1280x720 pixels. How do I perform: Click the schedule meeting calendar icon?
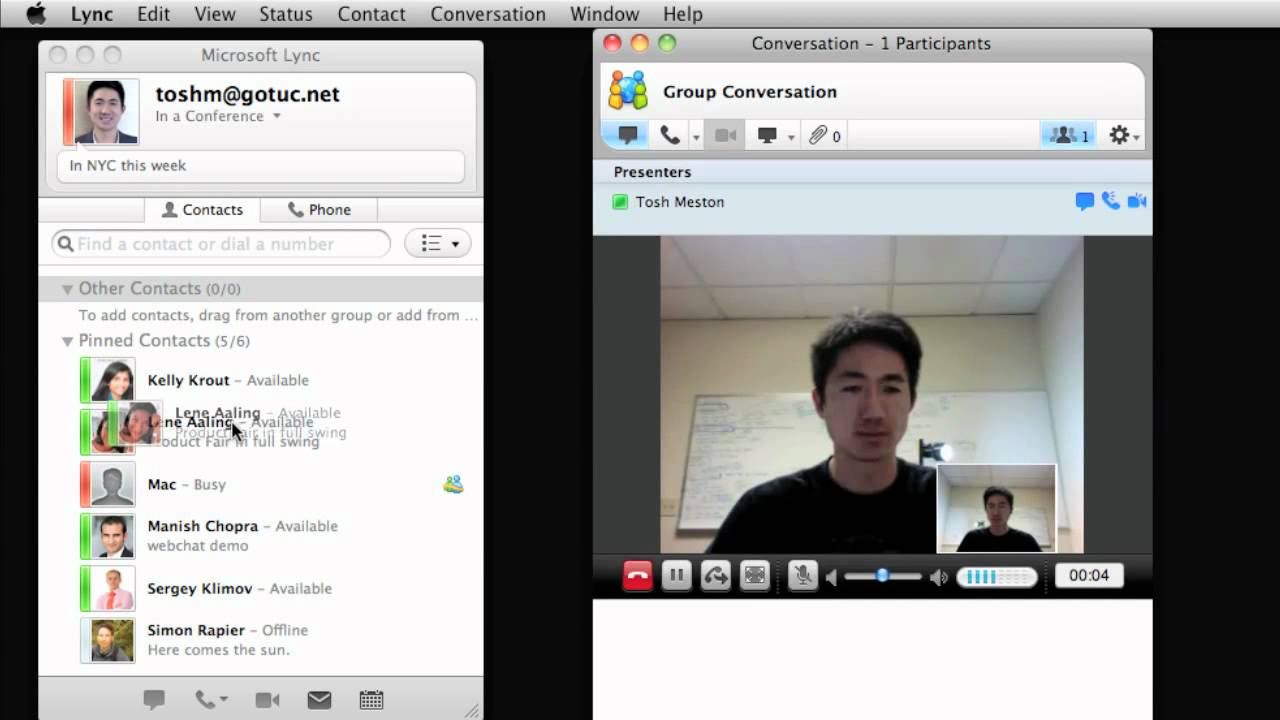[371, 700]
